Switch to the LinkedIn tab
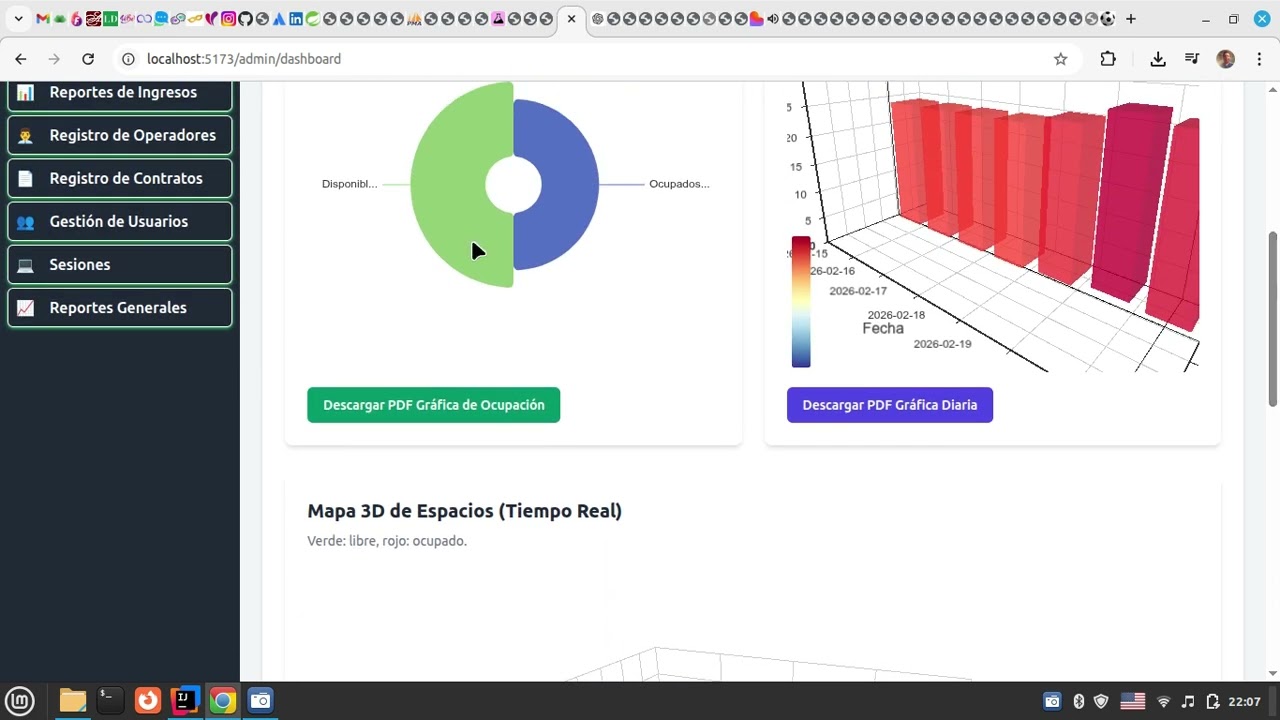Image resolution: width=1280 pixels, height=720 pixels. point(297,19)
